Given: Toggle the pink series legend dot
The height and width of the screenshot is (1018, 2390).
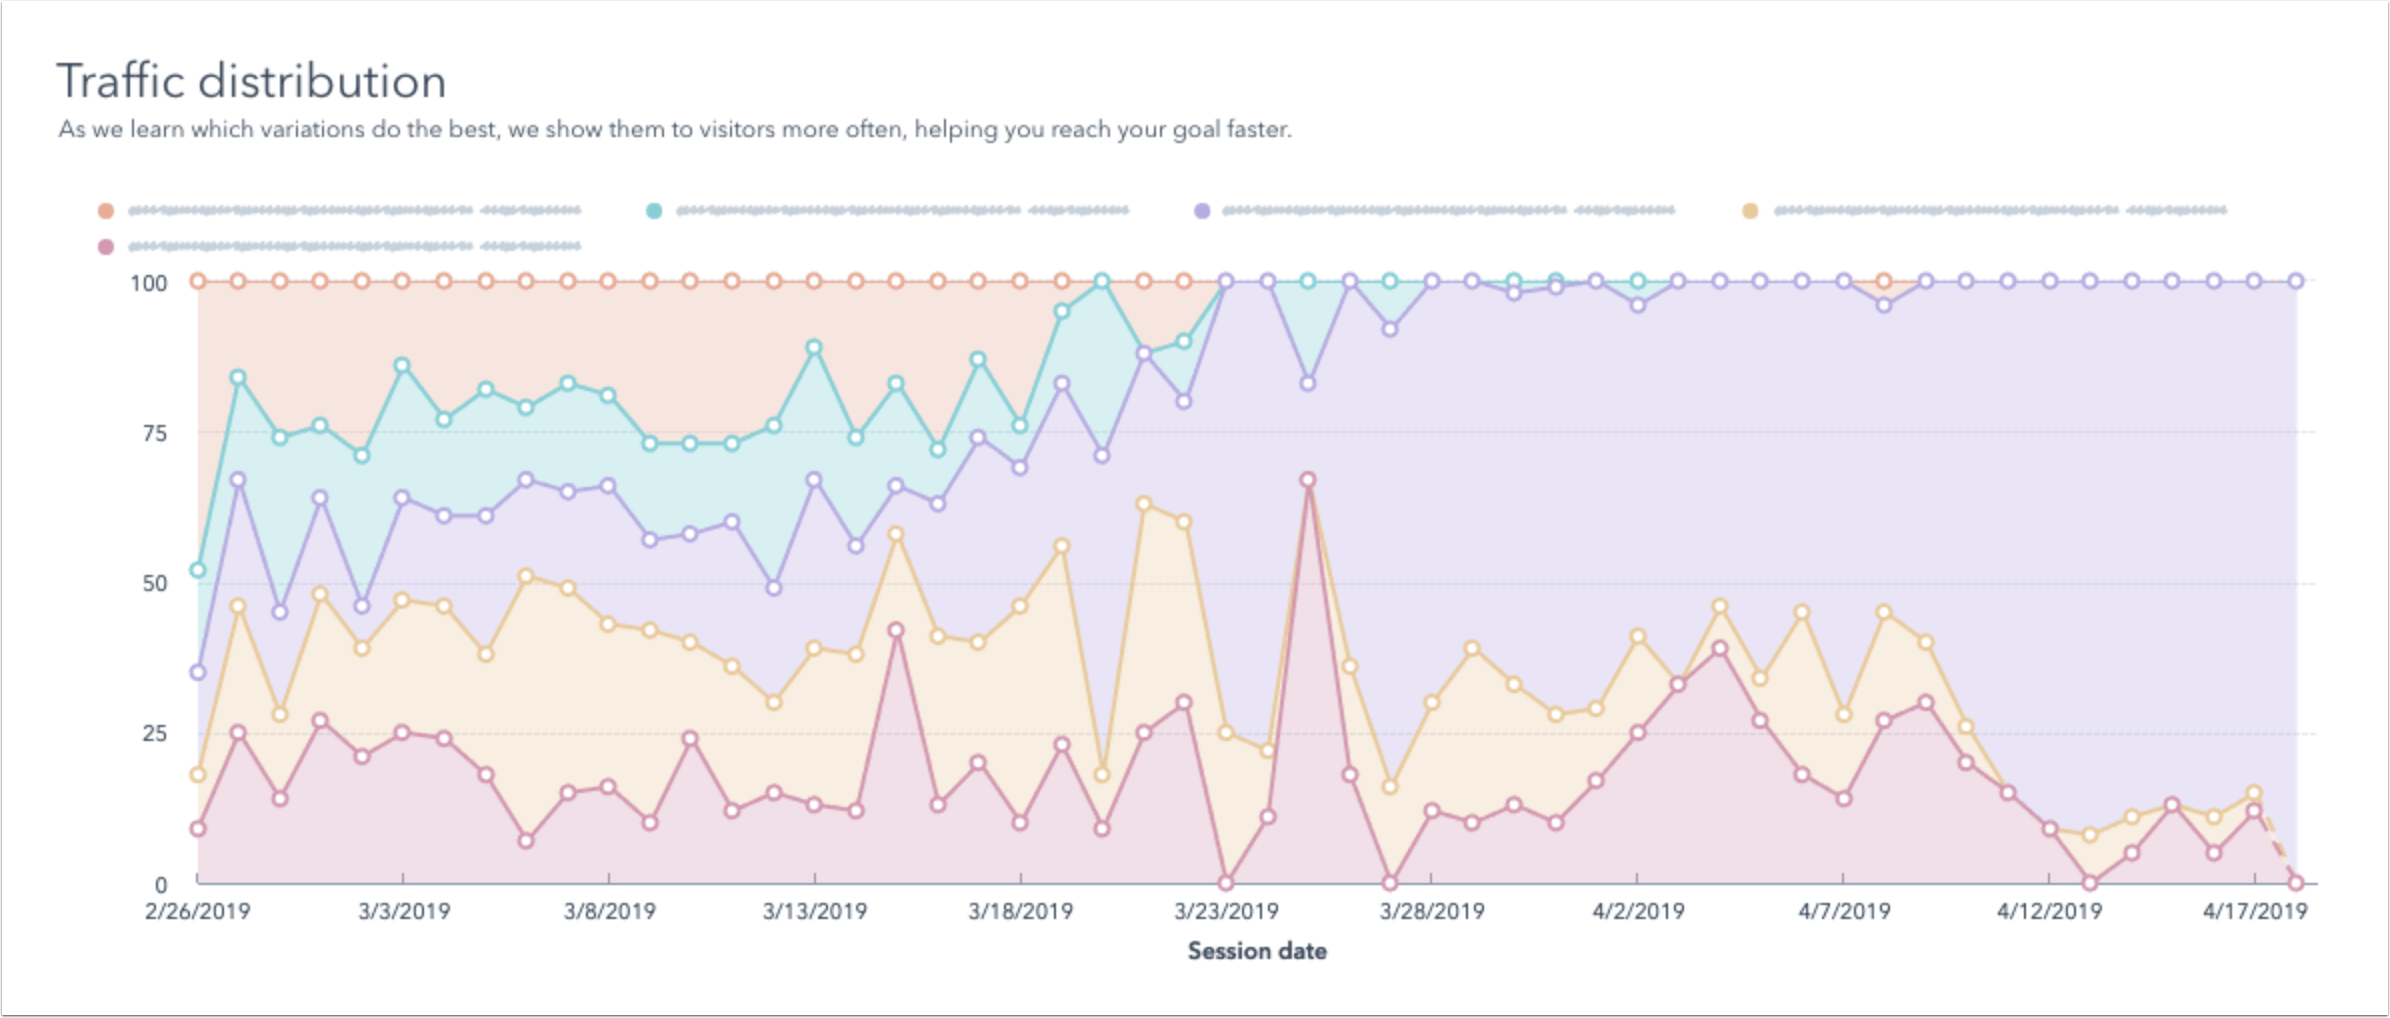Looking at the screenshot, I should coord(105,246).
